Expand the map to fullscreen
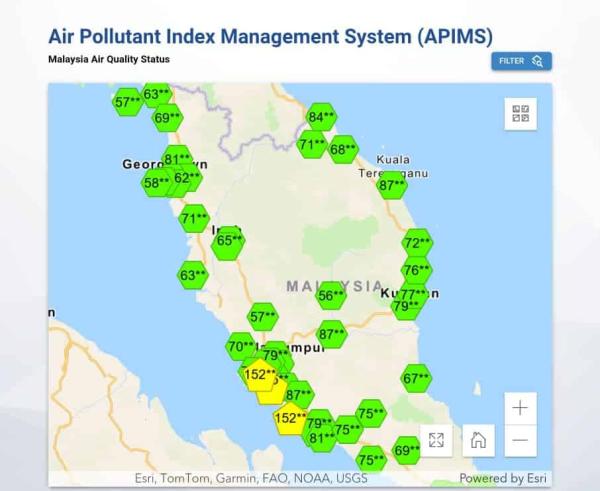Screen dimensions: 600x491 coord(437,440)
